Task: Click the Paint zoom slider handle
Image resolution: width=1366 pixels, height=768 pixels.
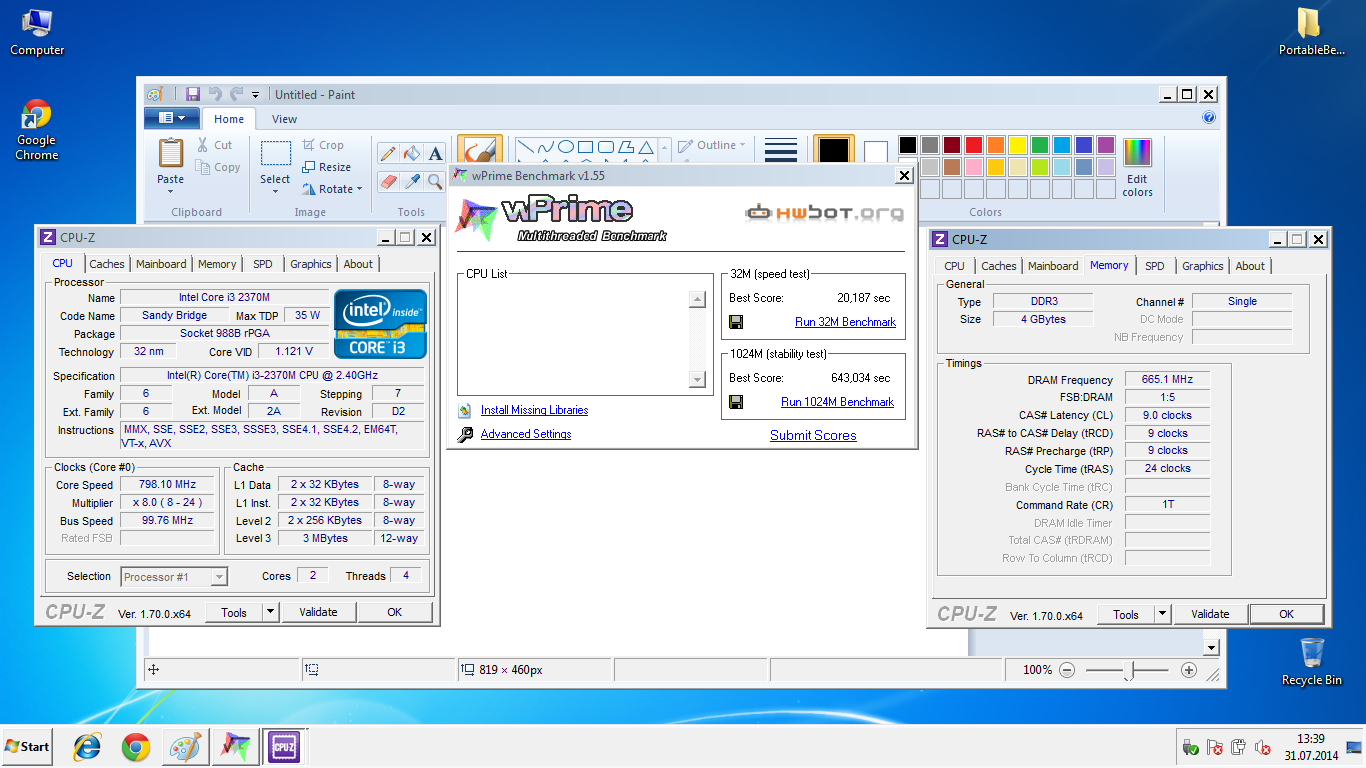Action: pos(1129,671)
